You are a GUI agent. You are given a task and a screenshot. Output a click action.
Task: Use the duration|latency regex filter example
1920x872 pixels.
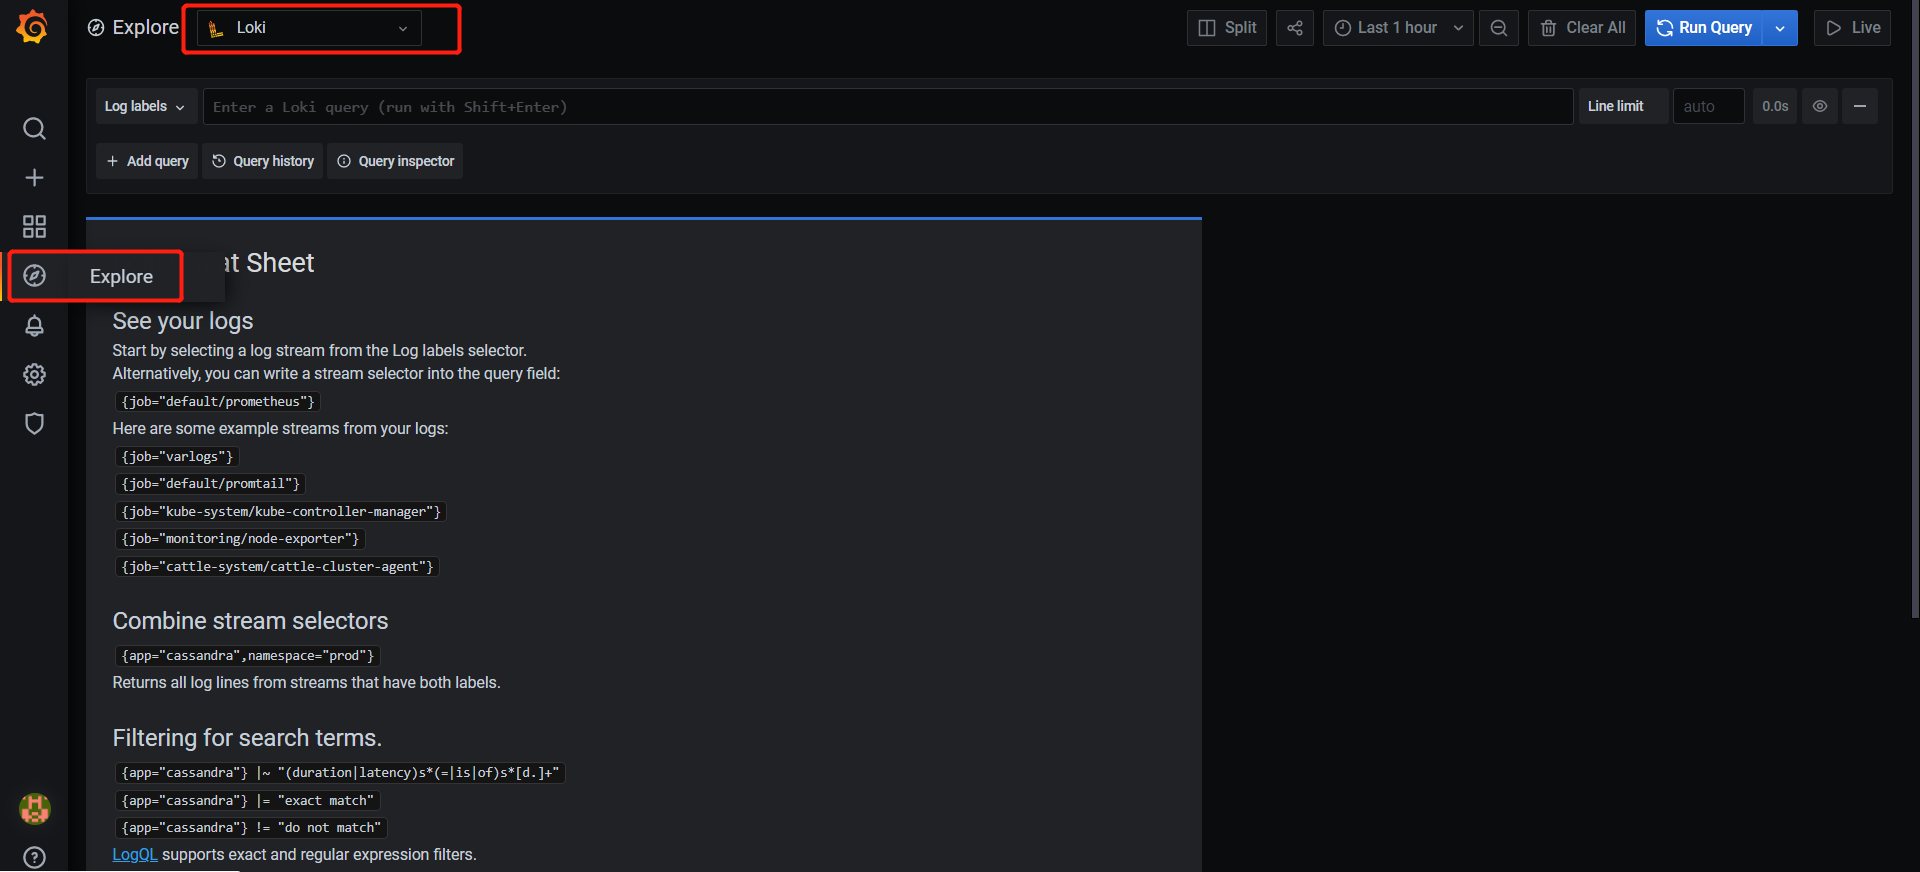pyautogui.click(x=340, y=773)
